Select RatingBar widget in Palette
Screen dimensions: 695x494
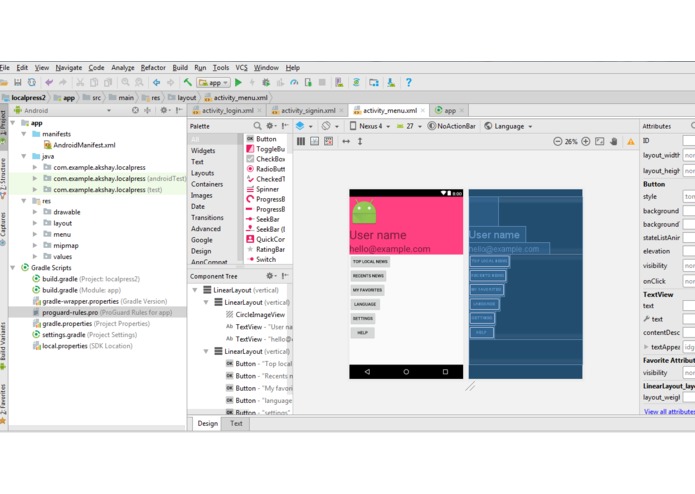[266, 249]
